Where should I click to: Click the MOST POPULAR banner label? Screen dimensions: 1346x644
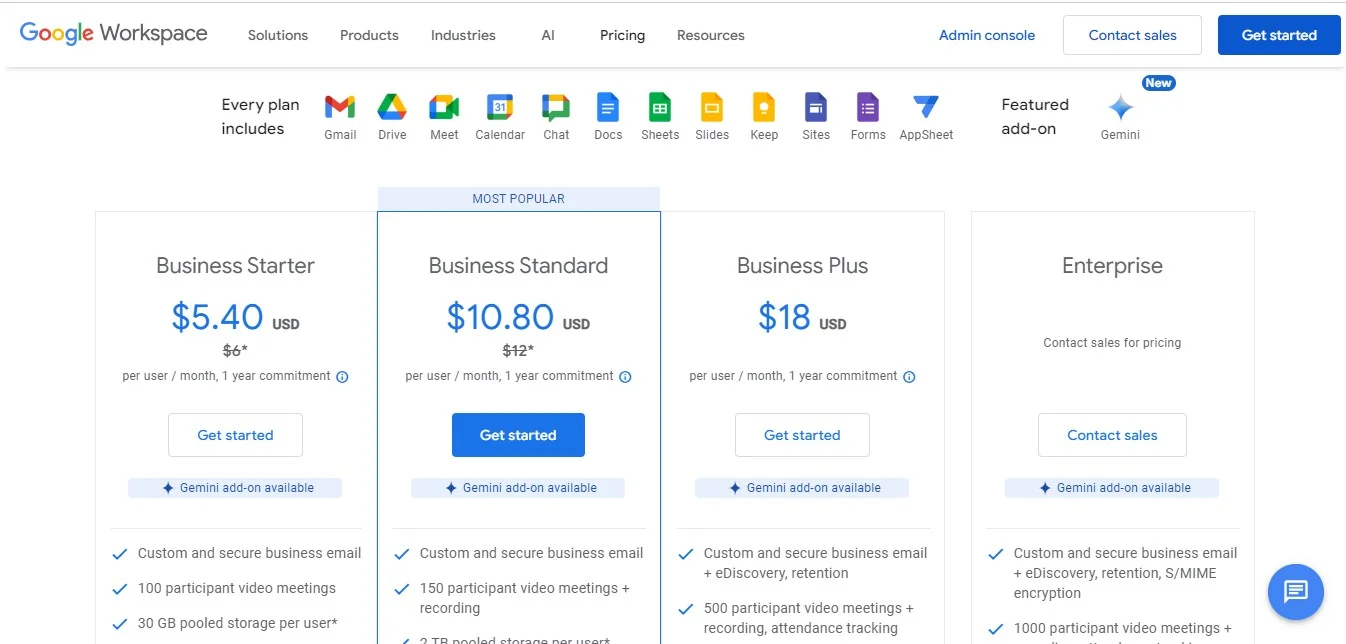(x=518, y=199)
